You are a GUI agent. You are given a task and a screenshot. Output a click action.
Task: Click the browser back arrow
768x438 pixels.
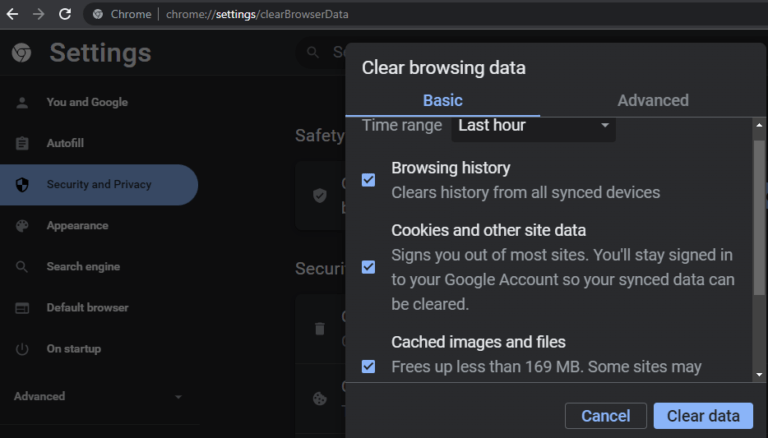pyautogui.click(x=13, y=14)
